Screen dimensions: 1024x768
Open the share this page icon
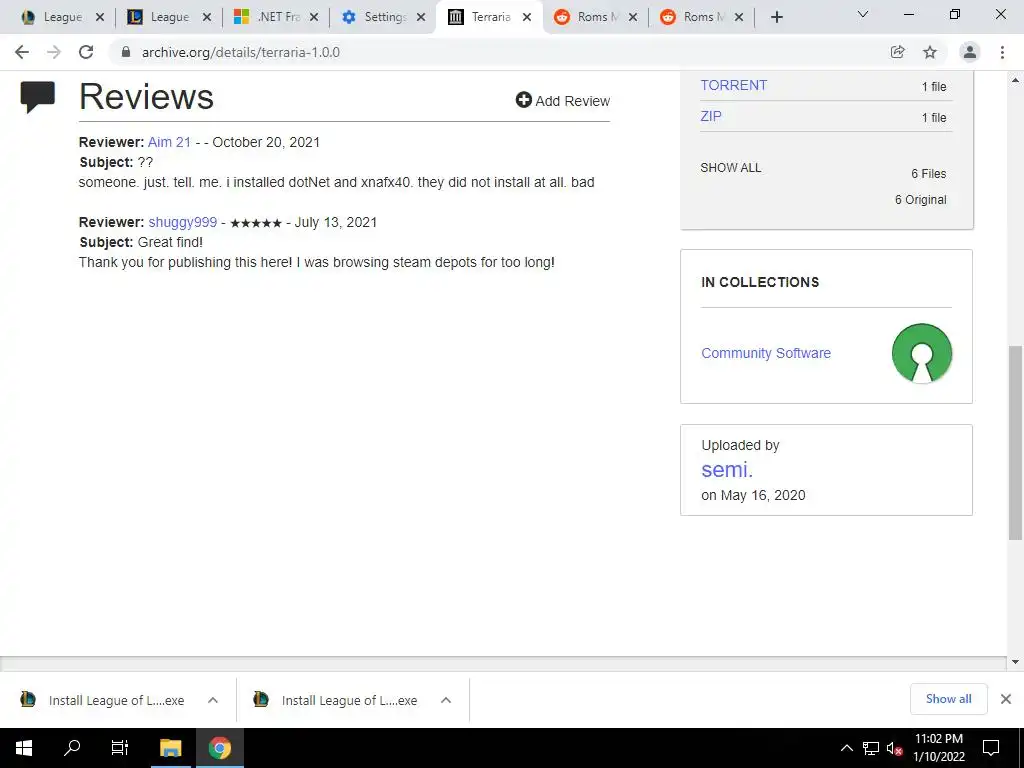[x=897, y=52]
